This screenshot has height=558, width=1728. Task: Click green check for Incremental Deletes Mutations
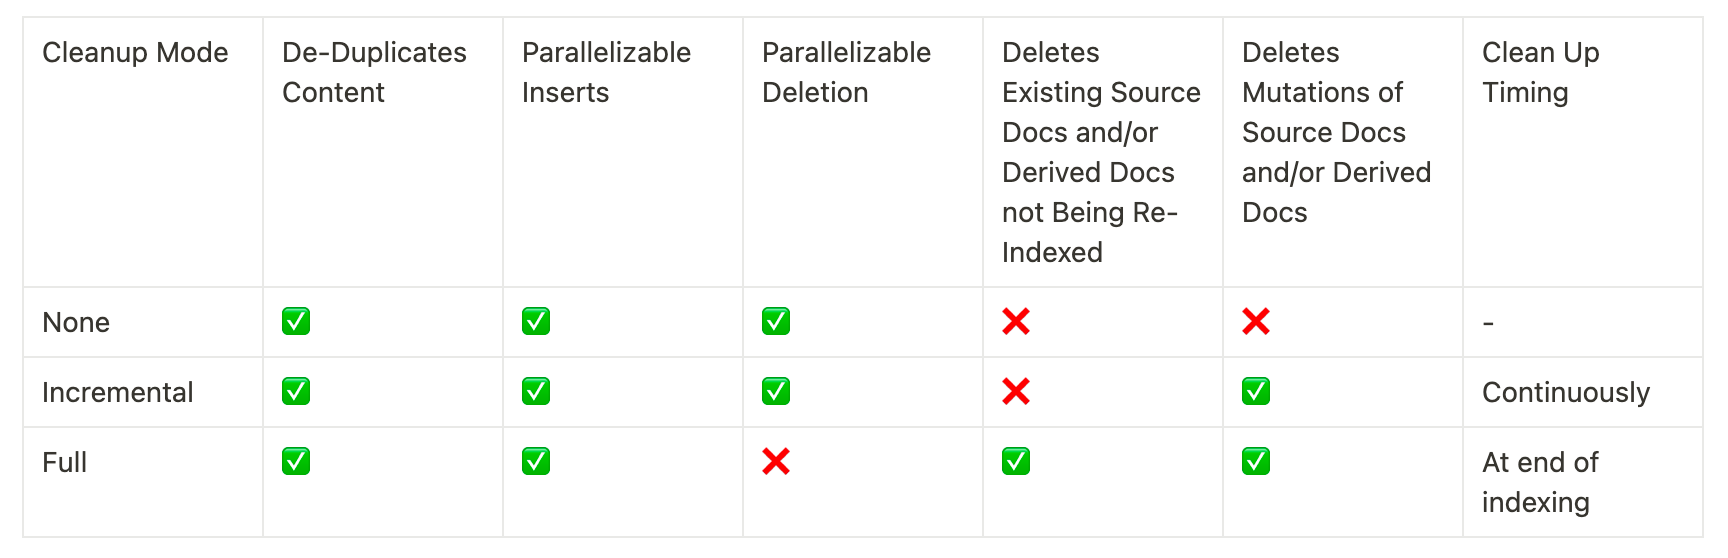coord(1256,391)
